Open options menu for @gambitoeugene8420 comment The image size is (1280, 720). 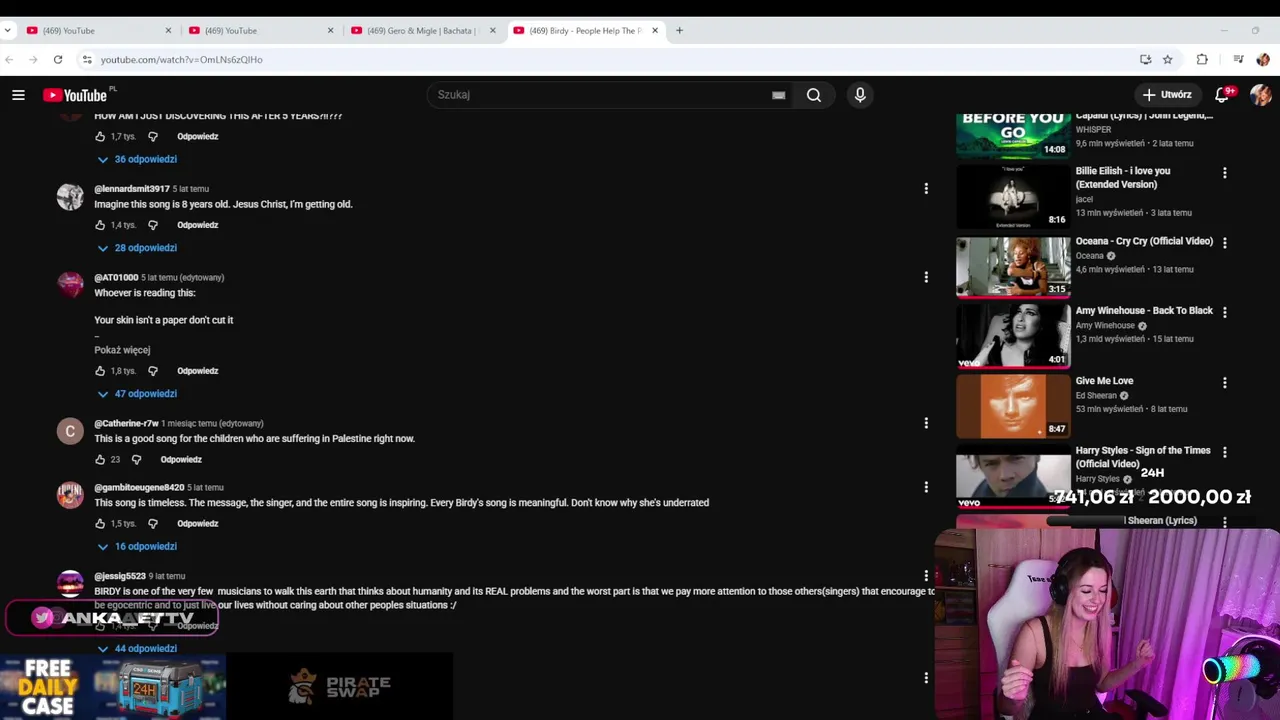pyautogui.click(x=926, y=487)
